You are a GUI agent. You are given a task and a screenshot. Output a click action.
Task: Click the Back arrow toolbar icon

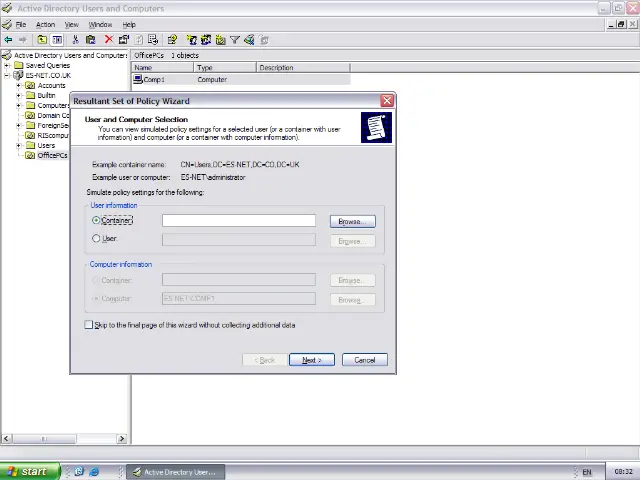pos(8,40)
